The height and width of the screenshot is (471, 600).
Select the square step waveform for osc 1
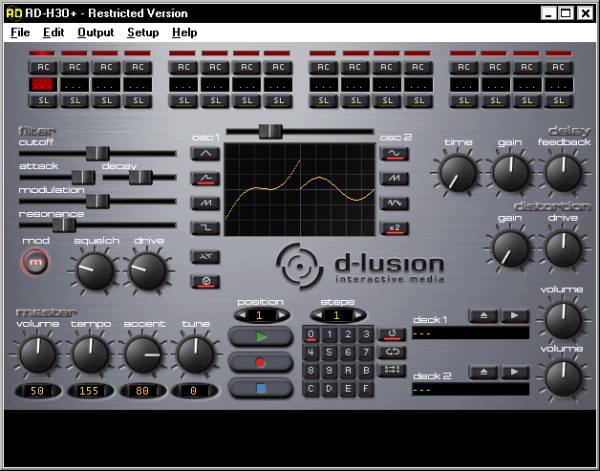point(205,228)
